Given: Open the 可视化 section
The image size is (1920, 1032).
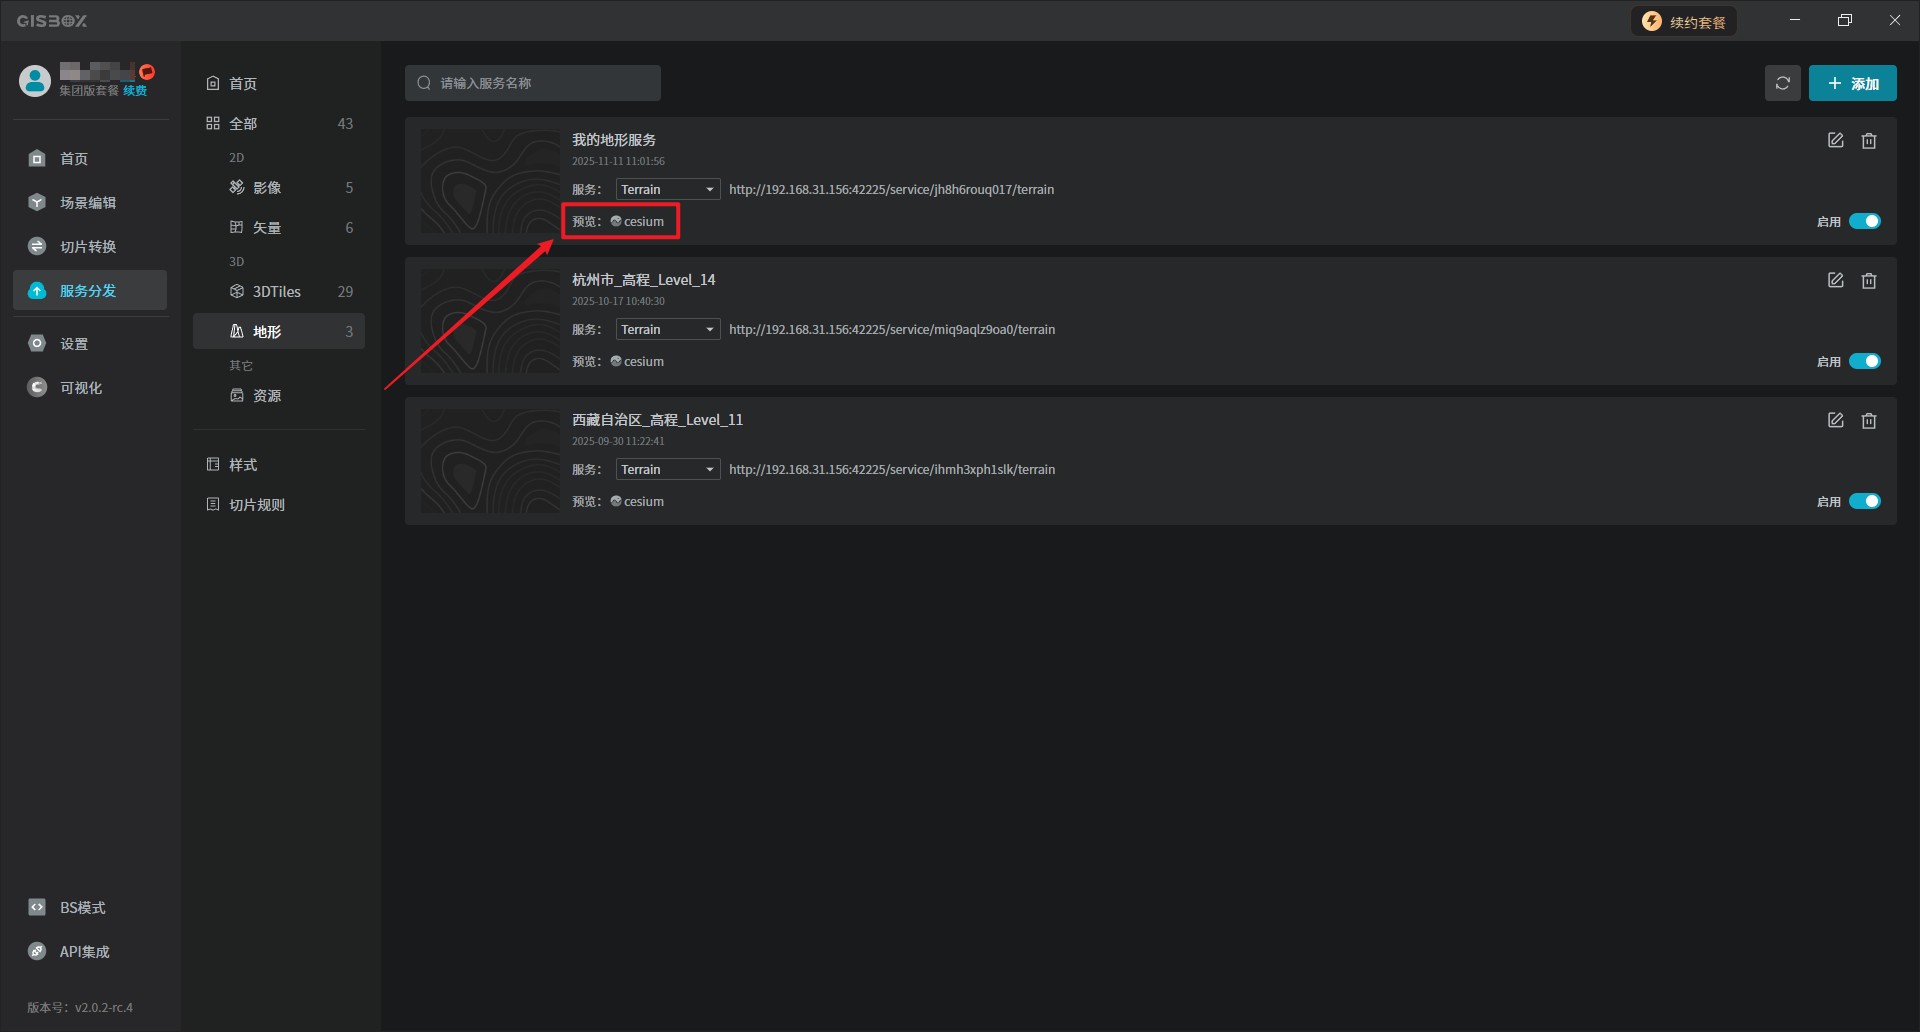Looking at the screenshot, I should click(x=80, y=388).
